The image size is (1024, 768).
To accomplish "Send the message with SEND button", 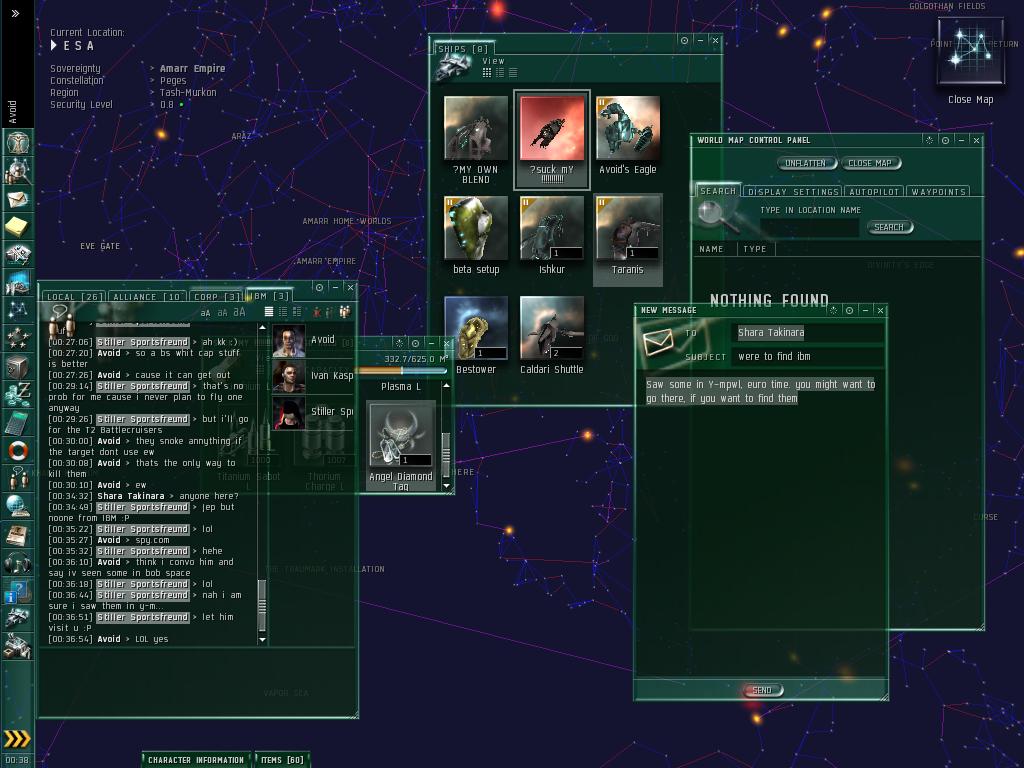I will coord(762,690).
